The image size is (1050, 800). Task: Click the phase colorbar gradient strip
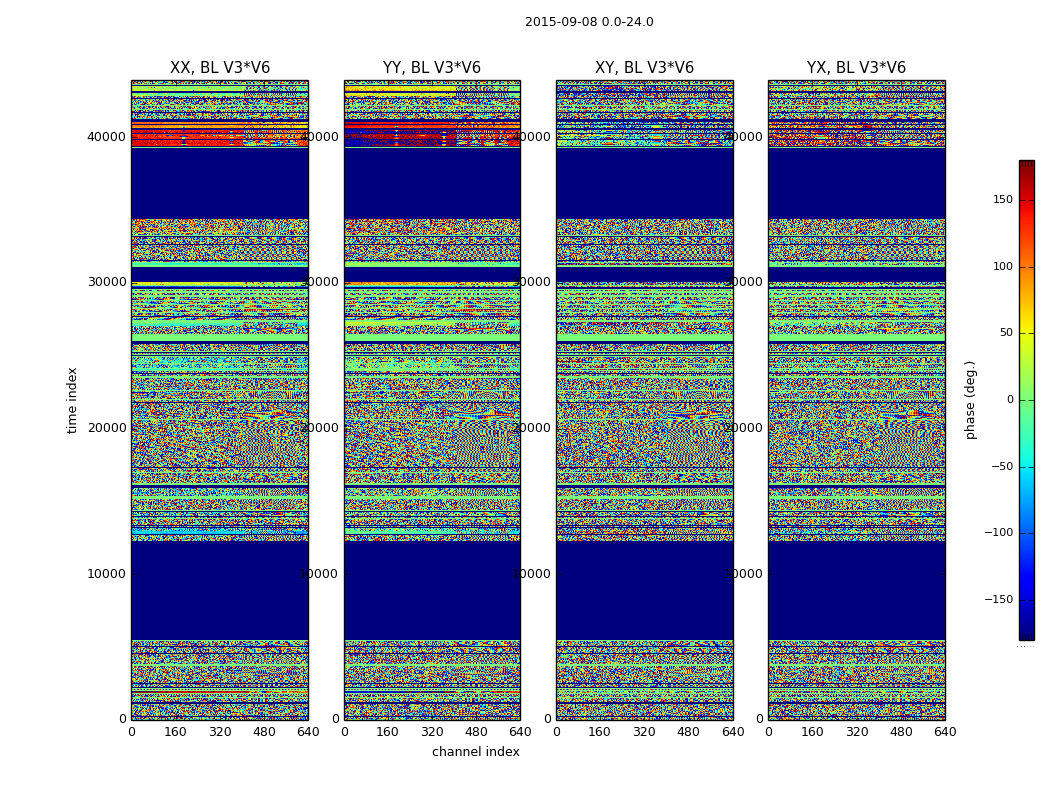click(1027, 400)
